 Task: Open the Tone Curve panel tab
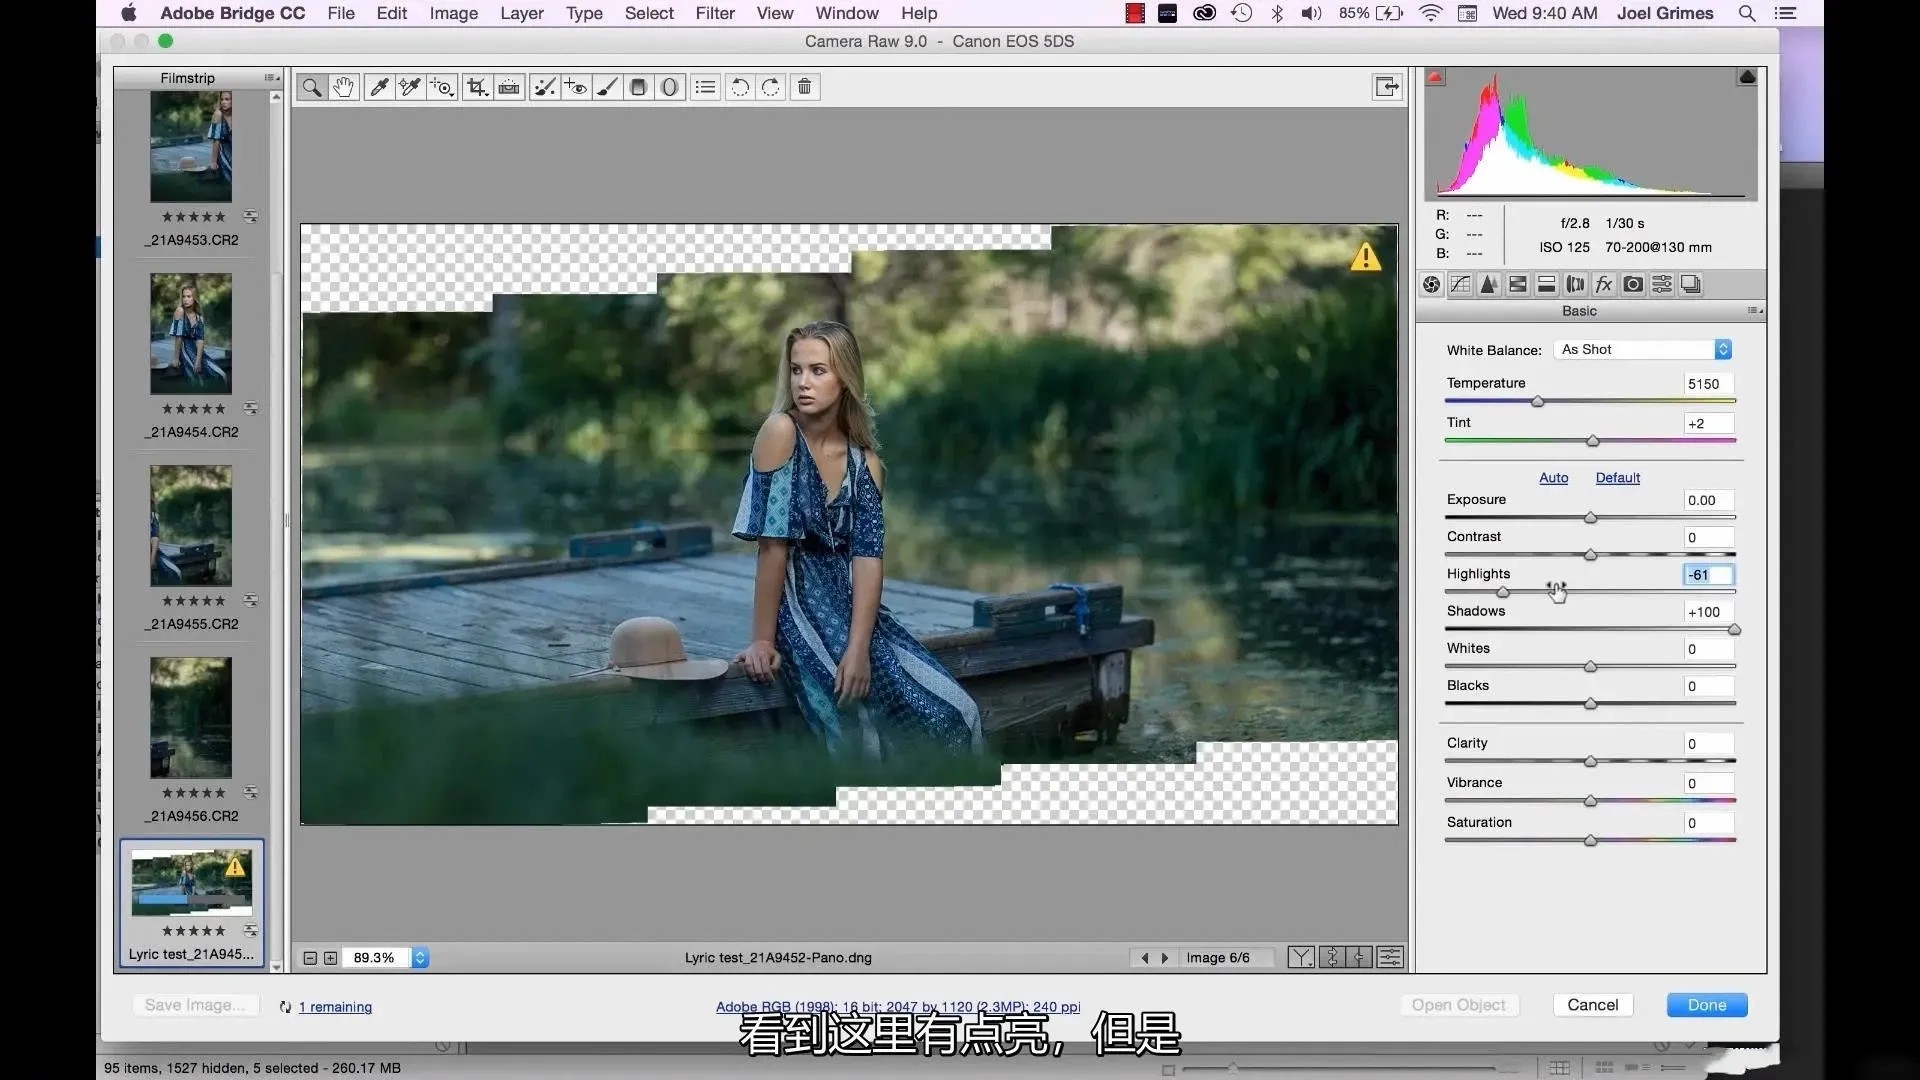[1460, 285]
